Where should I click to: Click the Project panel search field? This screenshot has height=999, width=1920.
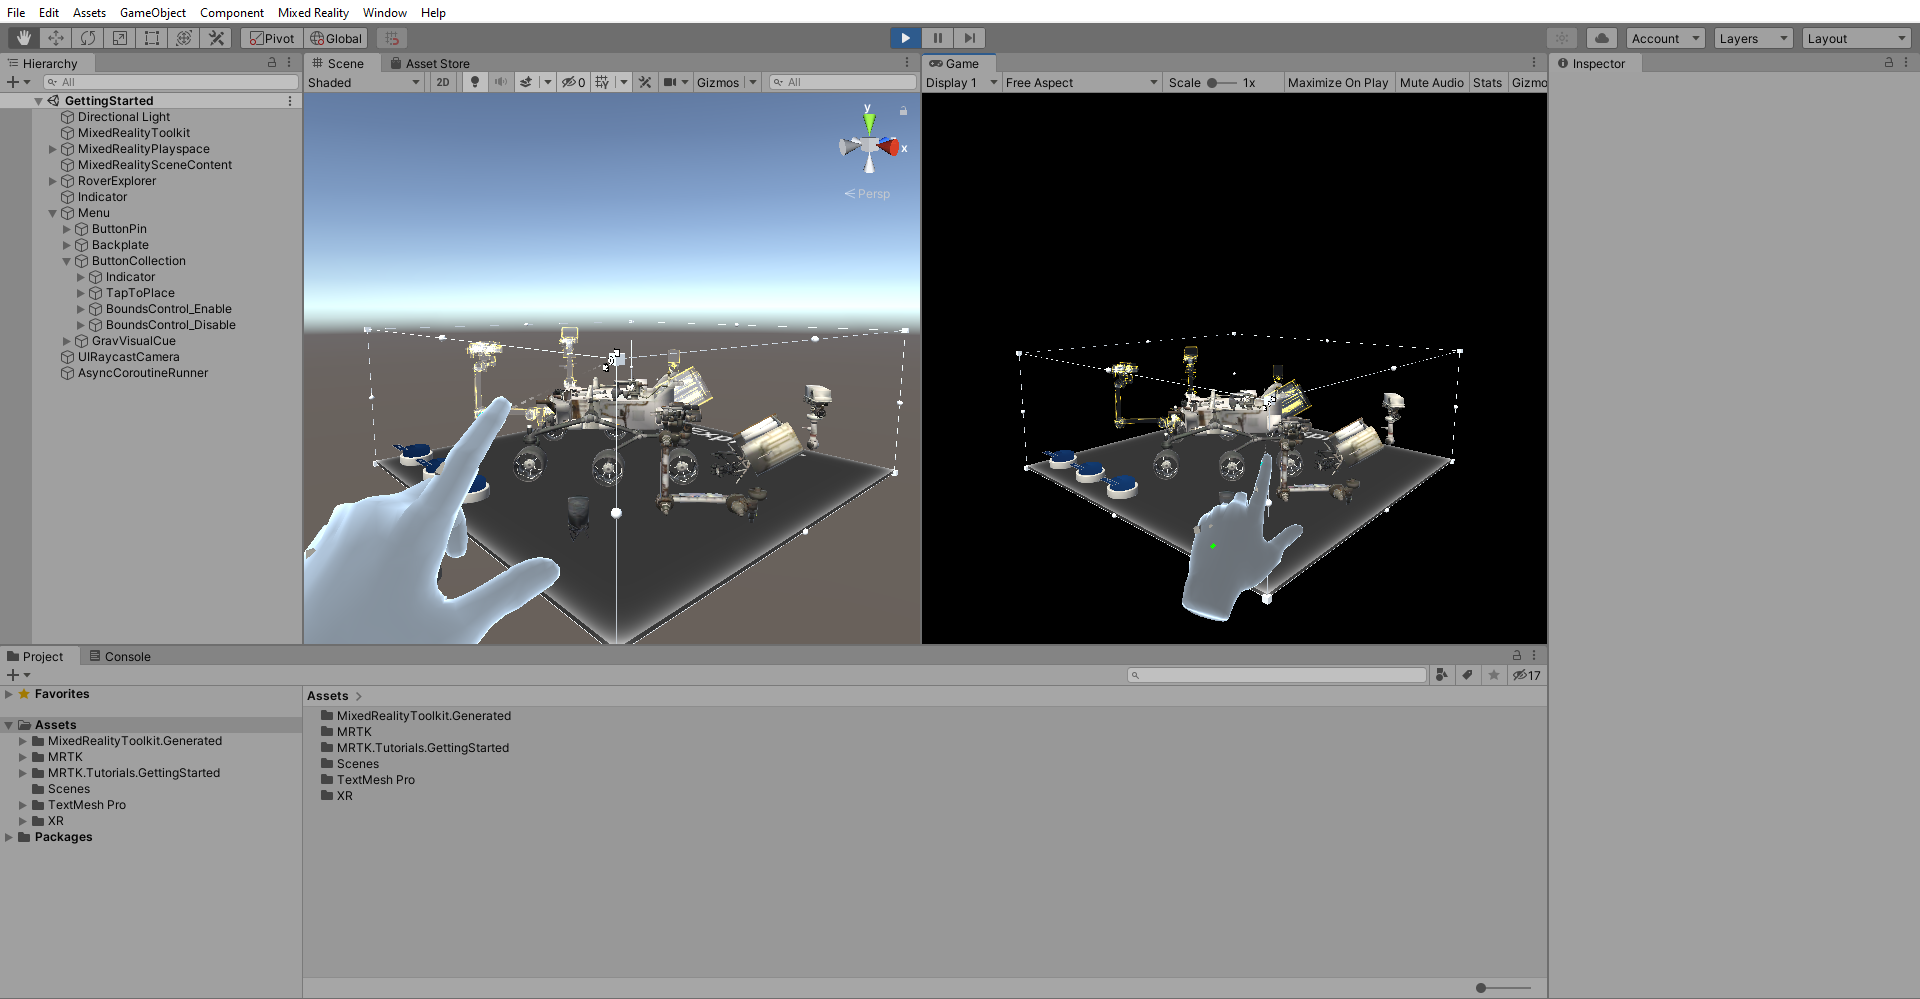[x=1277, y=674]
